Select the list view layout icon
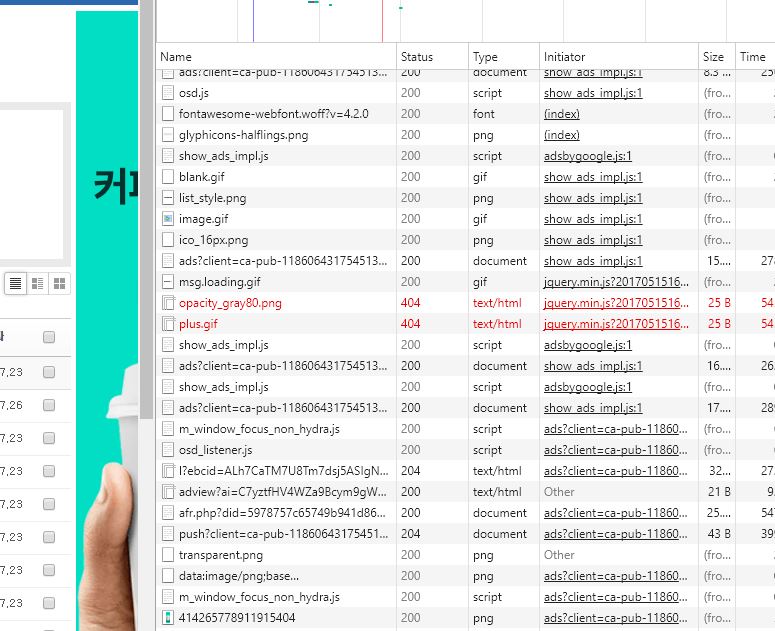Screen dimensions: 775x631 point(16,284)
